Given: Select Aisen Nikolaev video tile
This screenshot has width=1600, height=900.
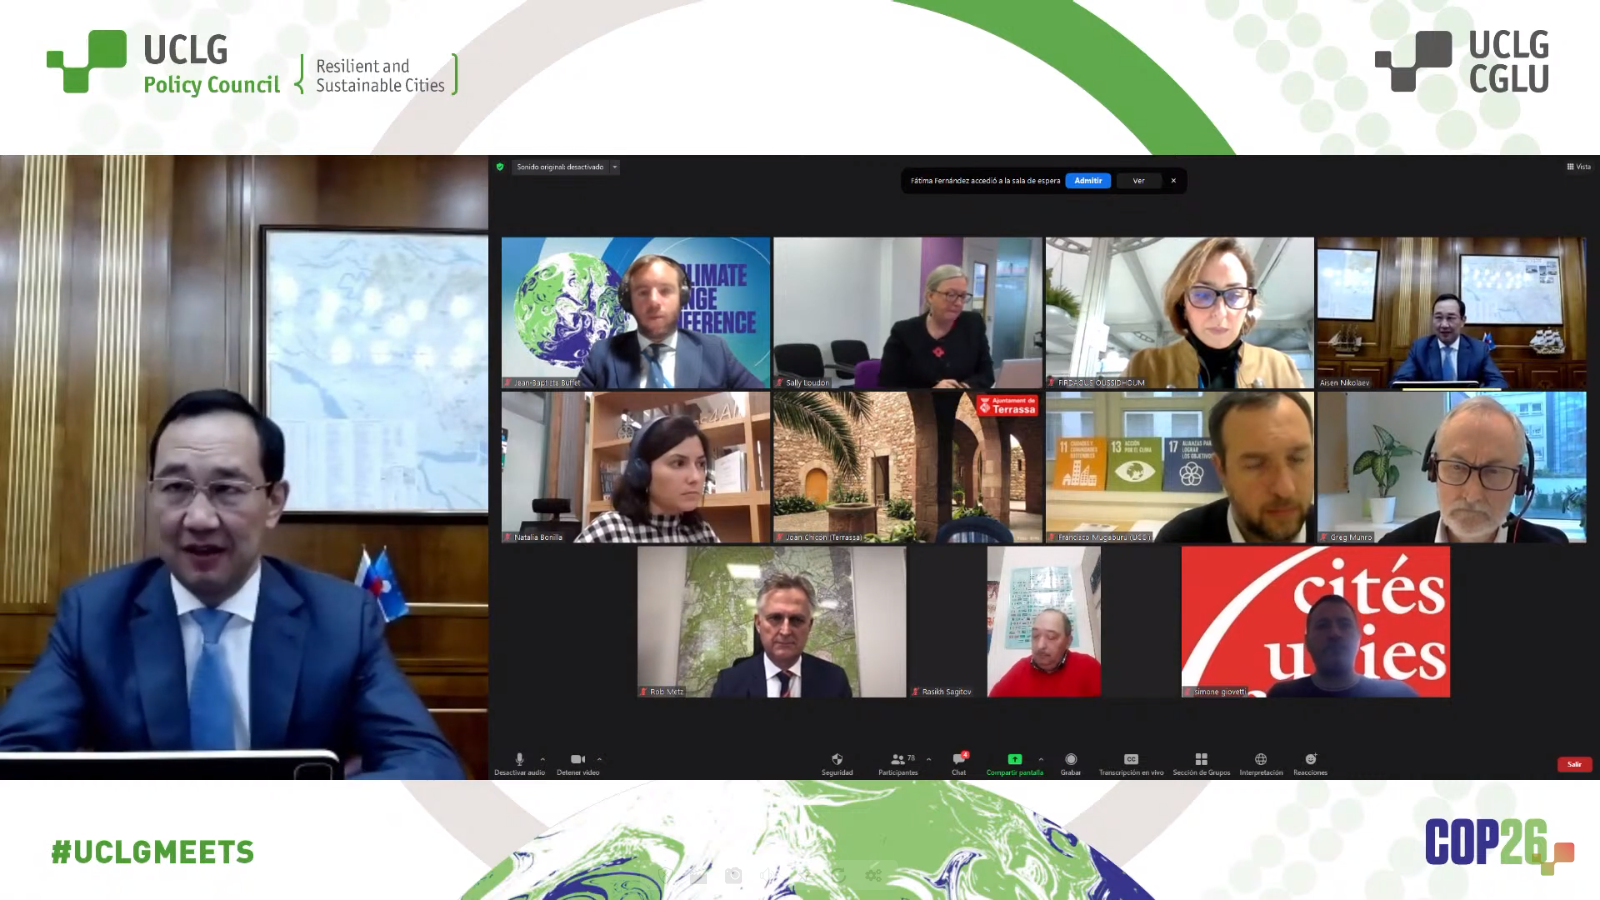Looking at the screenshot, I should point(1451,313).
